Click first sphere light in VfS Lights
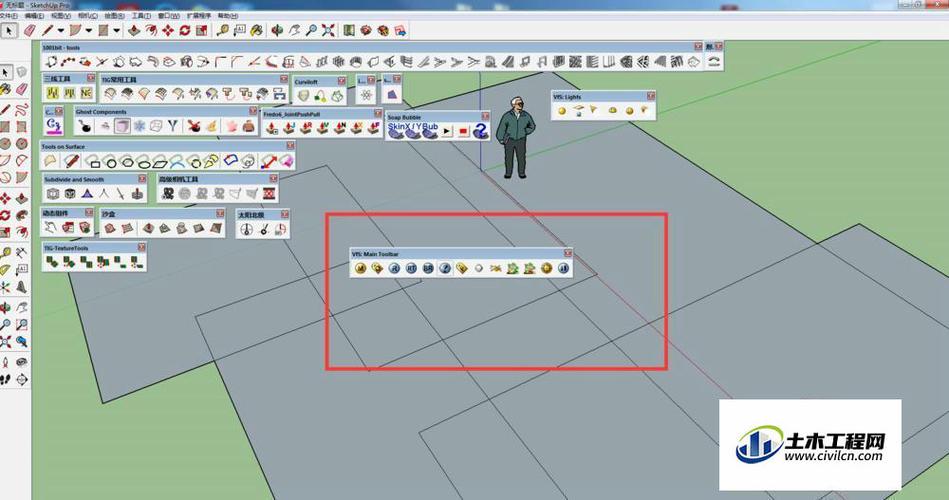 [562, 110]
